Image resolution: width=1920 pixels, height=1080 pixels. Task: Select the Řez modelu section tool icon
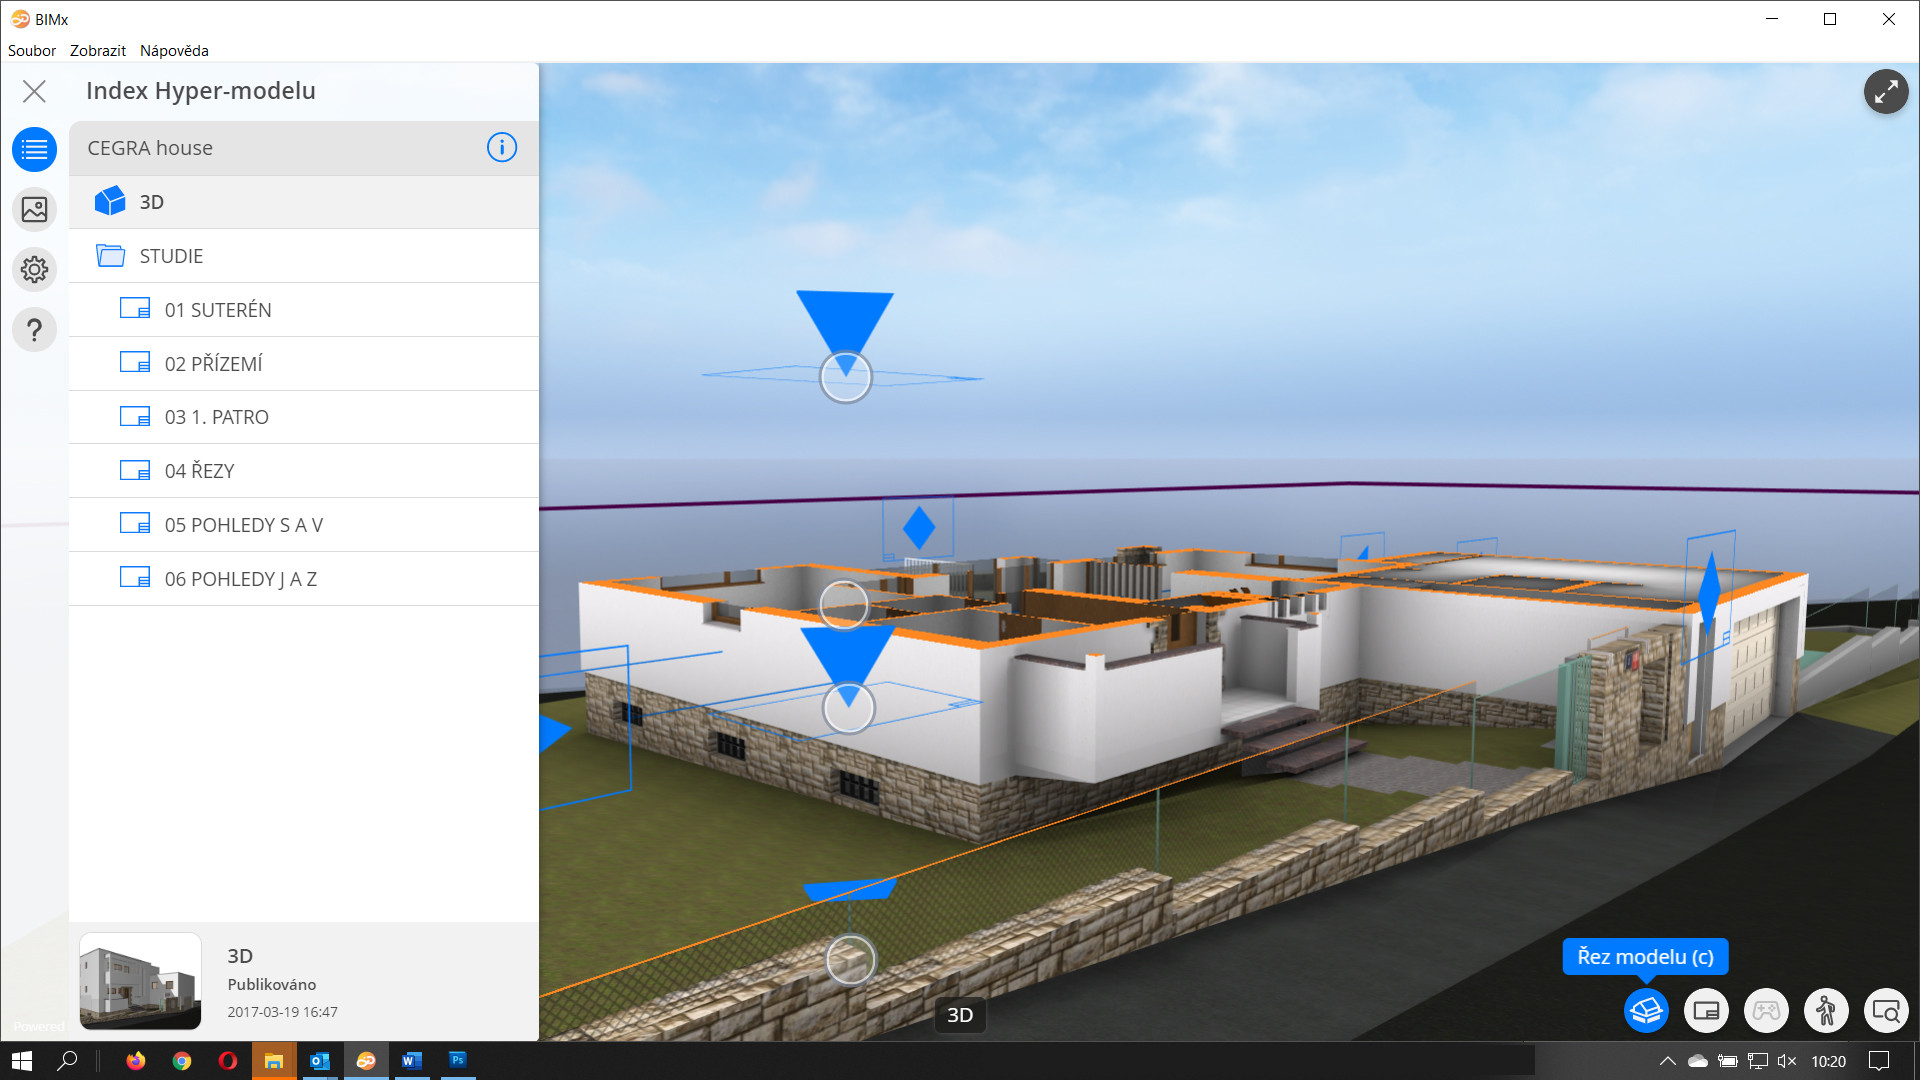[x=1645, y=1010]
